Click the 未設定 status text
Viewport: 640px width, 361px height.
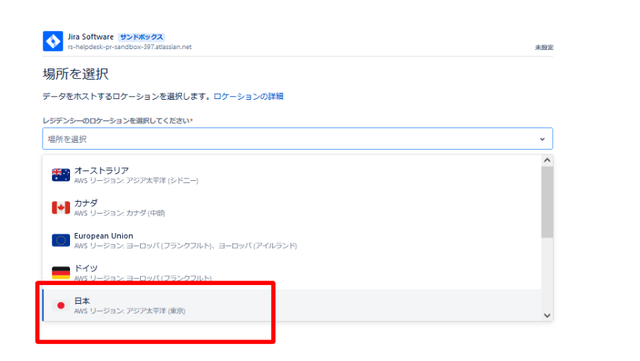click(544, 47)
